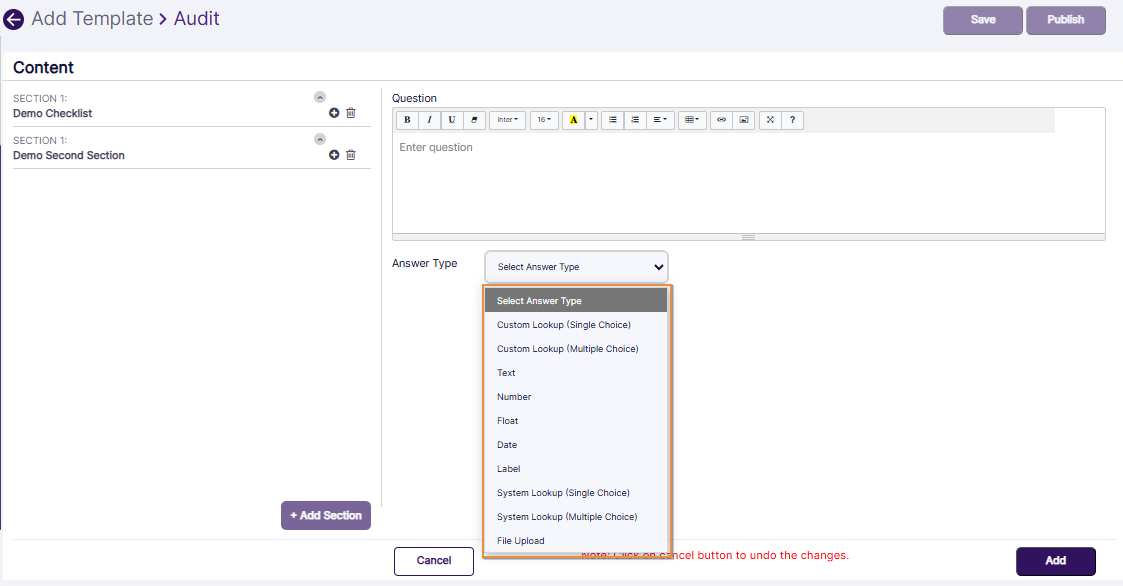The height and width of the screenshot is (586, 1123).
Task: Add a question to Demo Checklist section
Action: pos(334,112)
